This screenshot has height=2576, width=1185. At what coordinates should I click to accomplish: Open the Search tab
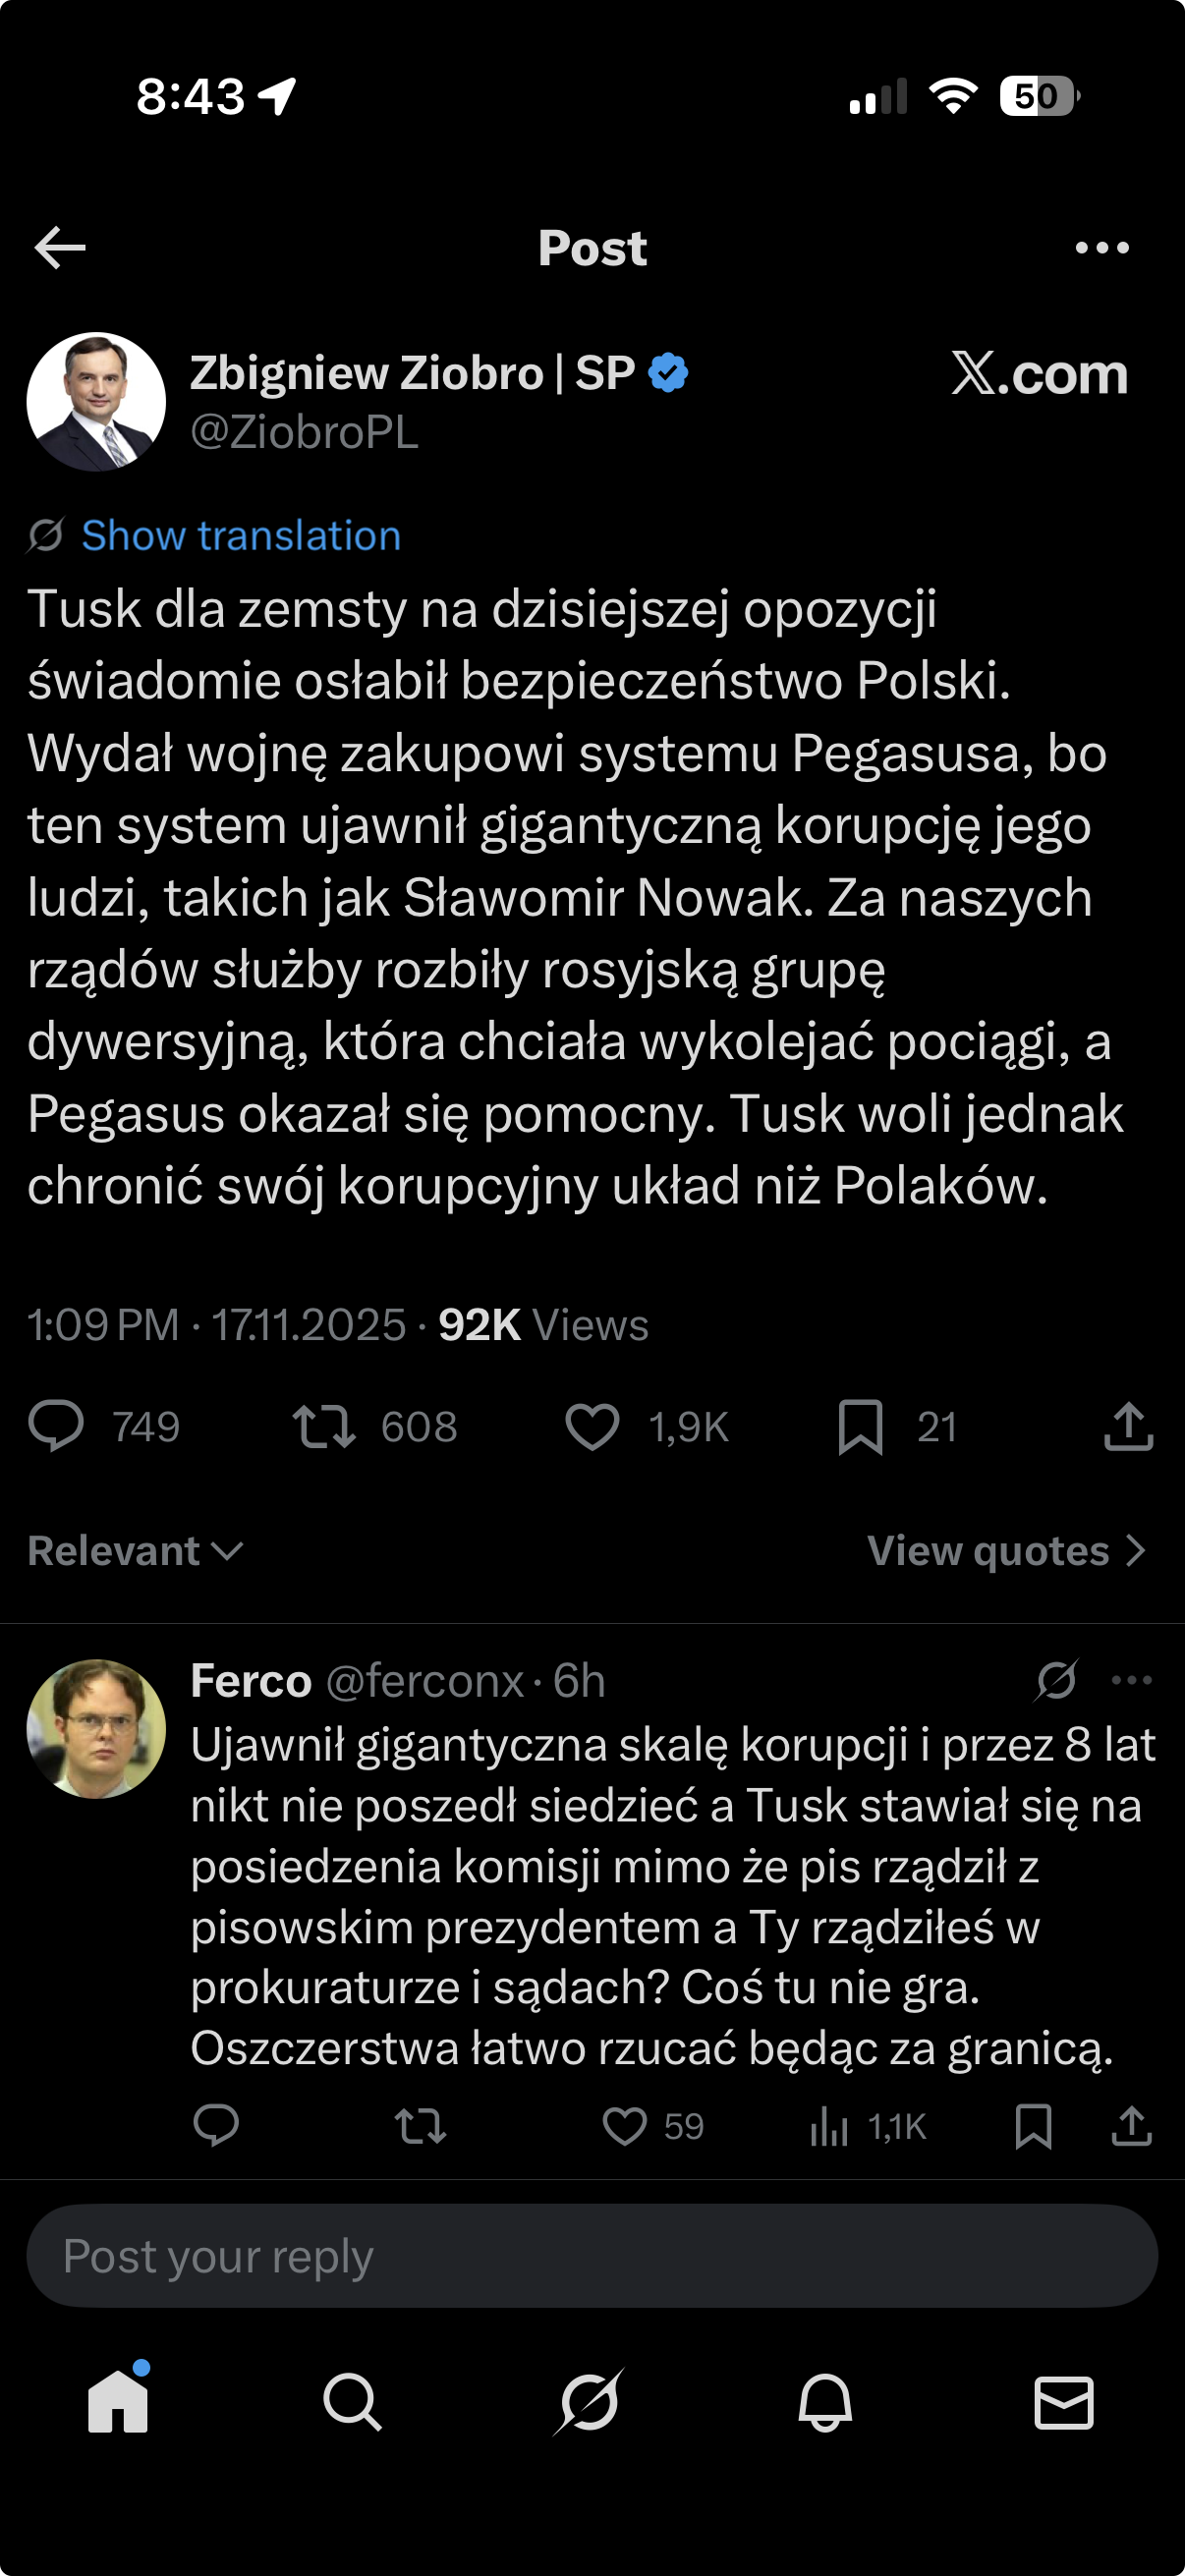pyautogui.click(x=352, y=2402)
